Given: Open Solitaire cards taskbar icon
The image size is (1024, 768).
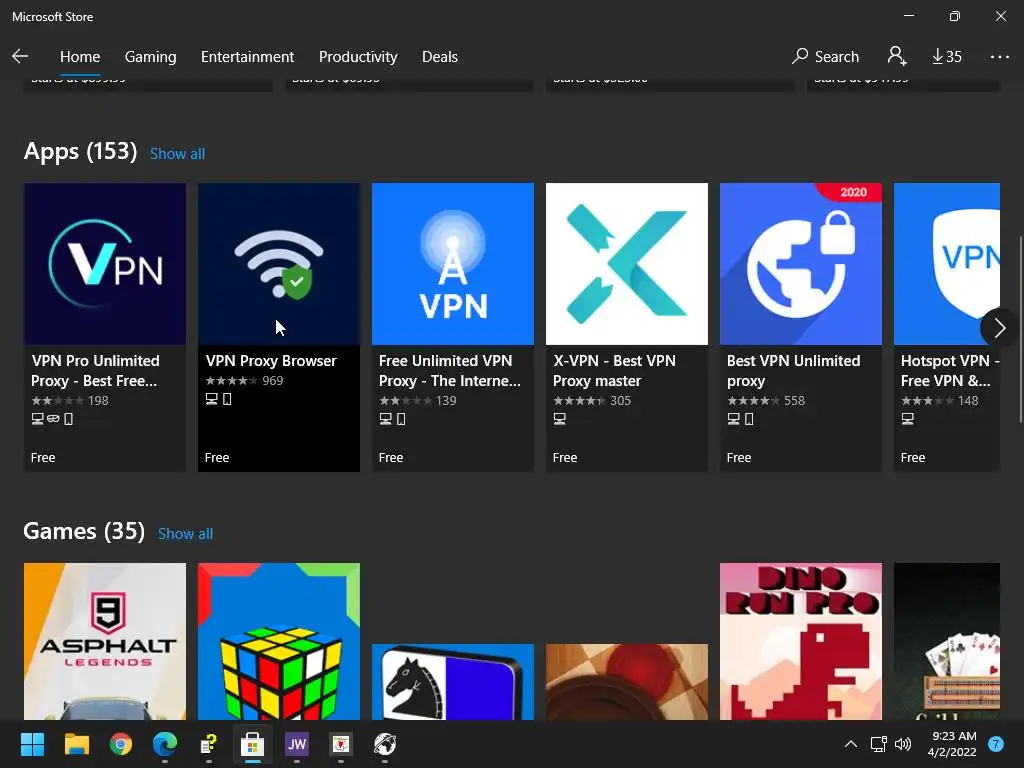Looking at the screenshot, I should click(340, 744).
